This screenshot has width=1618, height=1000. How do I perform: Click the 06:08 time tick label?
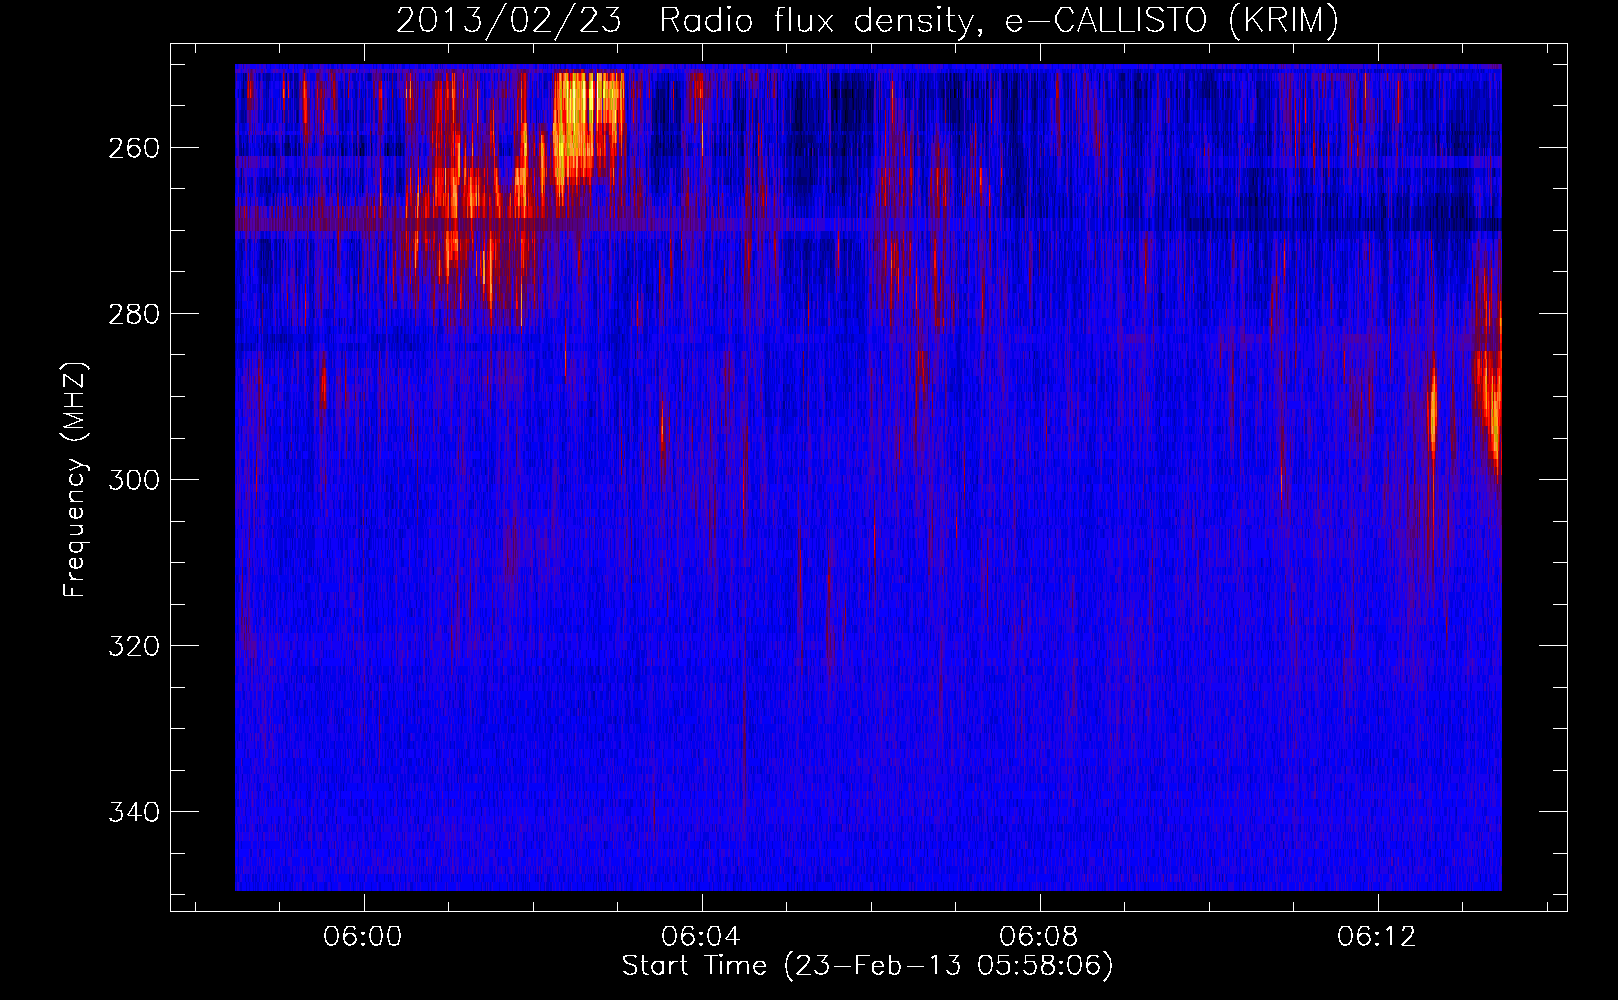pos(1040,937)
